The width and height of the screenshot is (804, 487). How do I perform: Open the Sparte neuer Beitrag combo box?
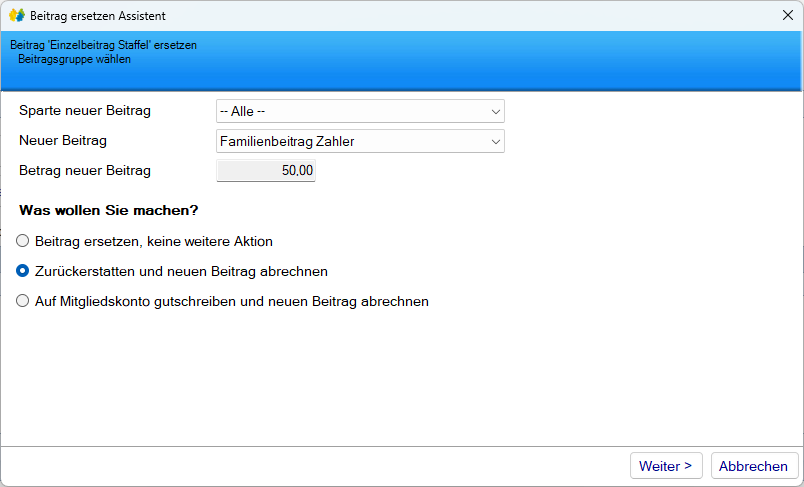(x=360, y=111)
